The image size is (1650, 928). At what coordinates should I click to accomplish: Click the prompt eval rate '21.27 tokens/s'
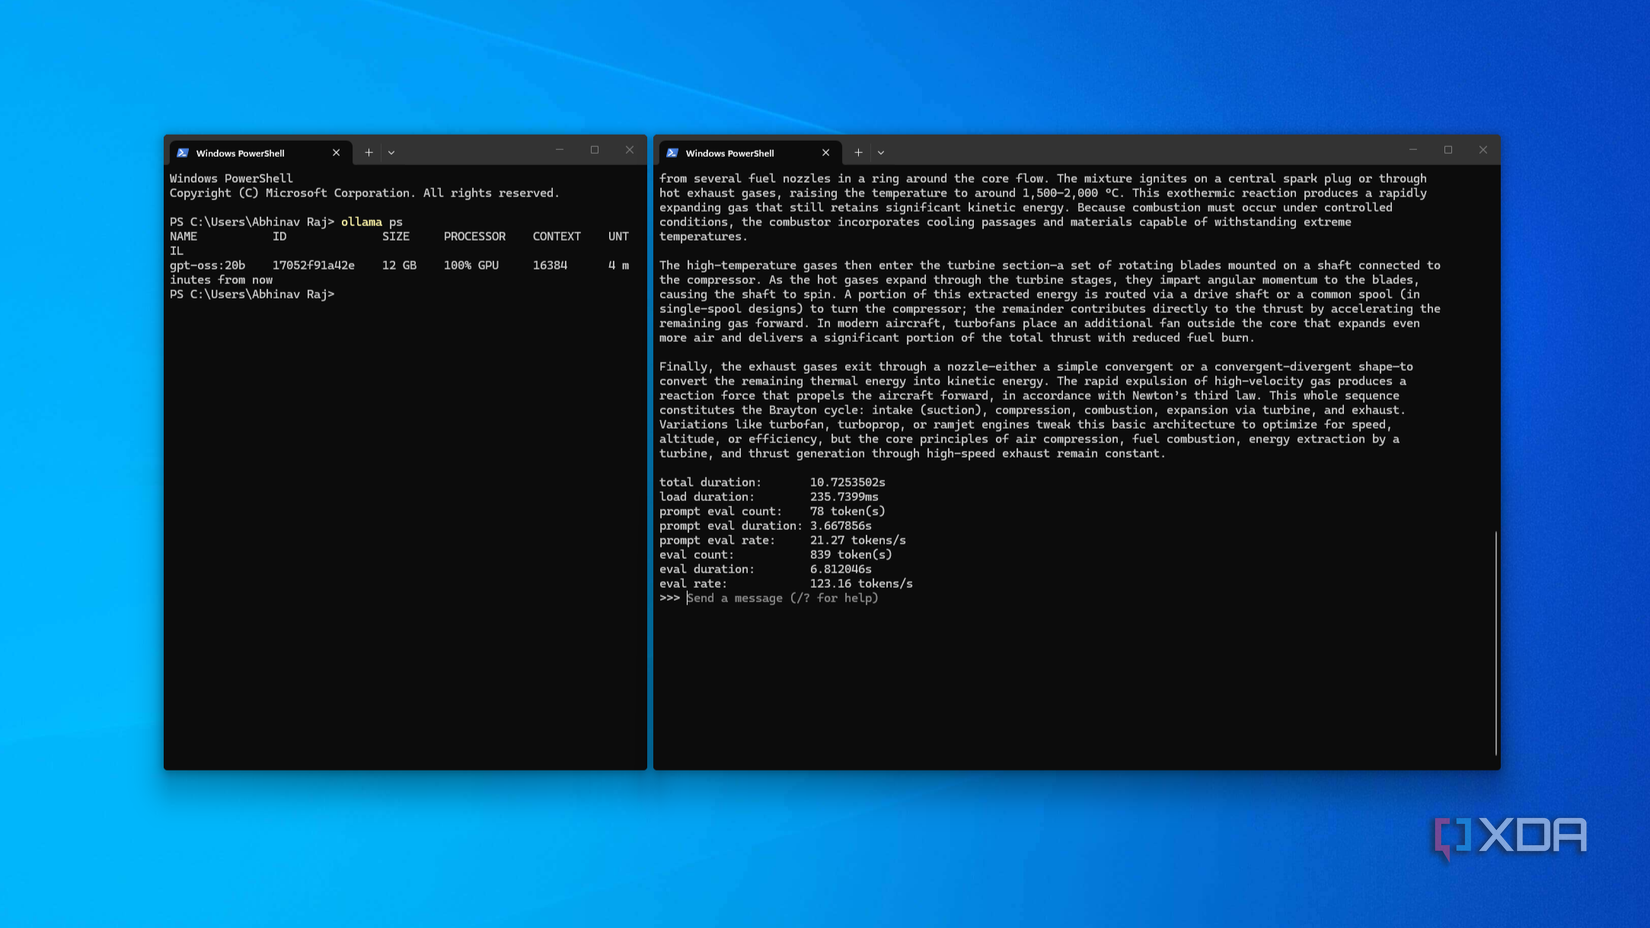858,540
